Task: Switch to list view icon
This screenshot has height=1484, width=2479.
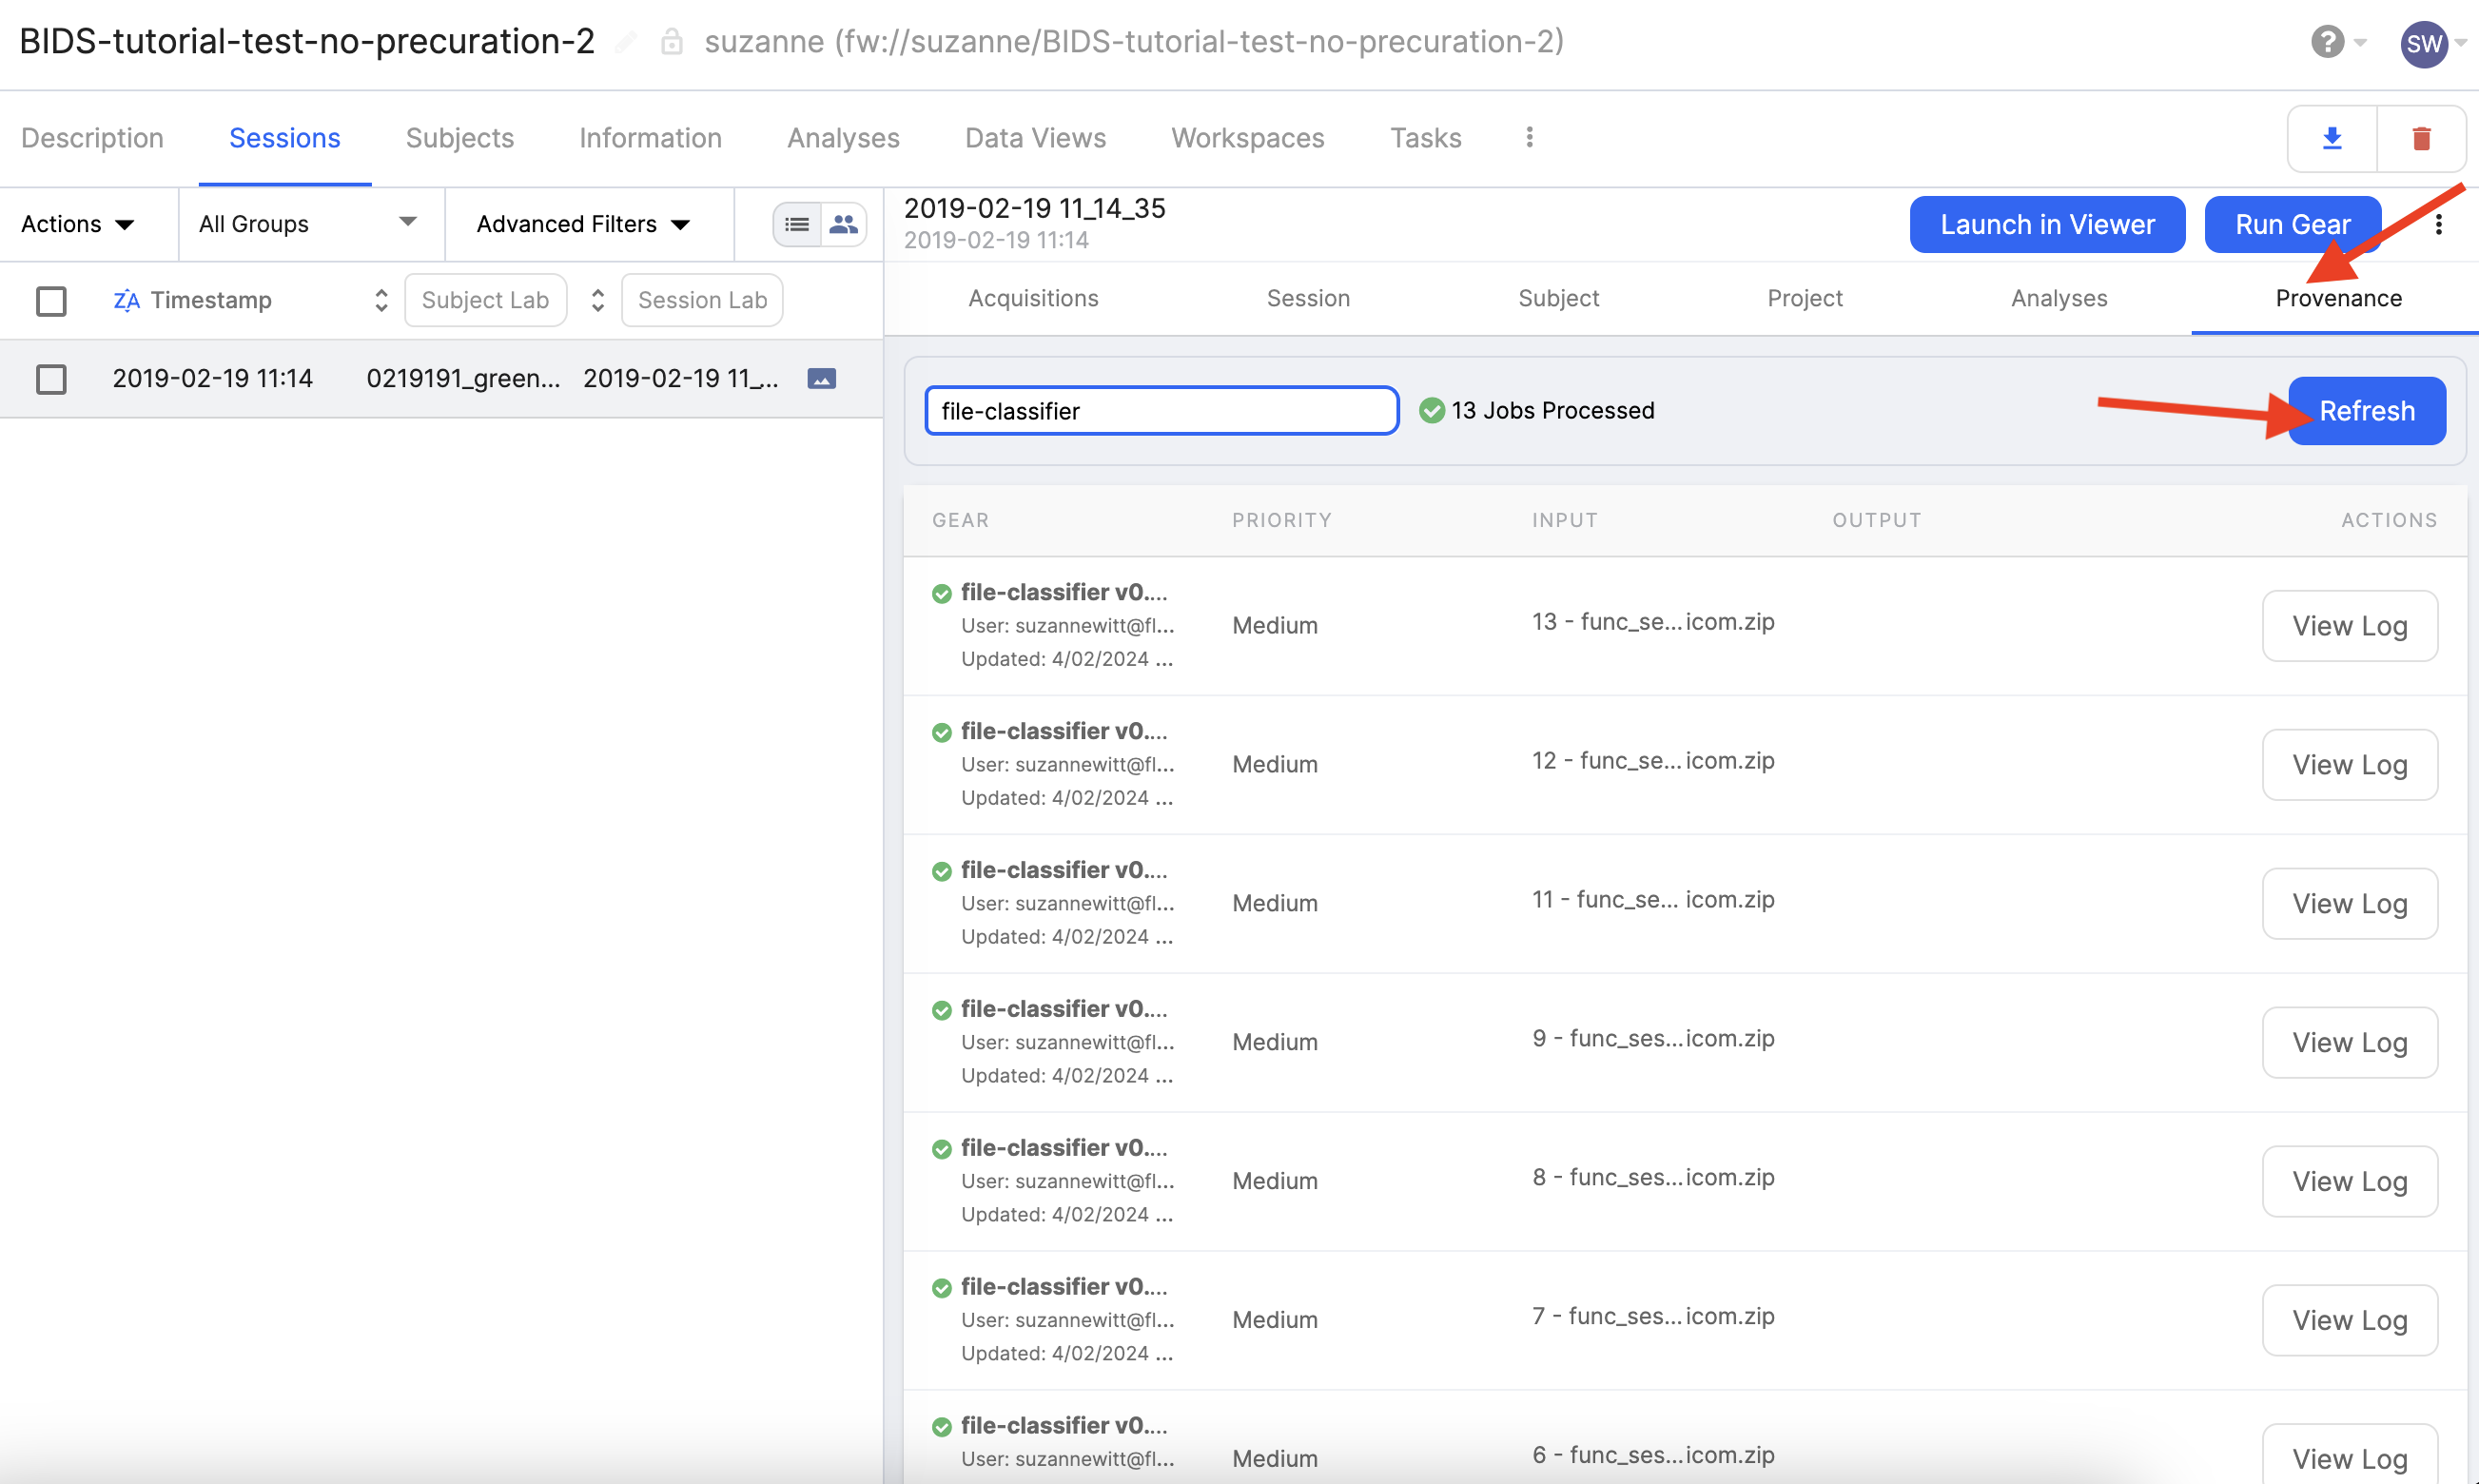Action: tap(797, 224)
